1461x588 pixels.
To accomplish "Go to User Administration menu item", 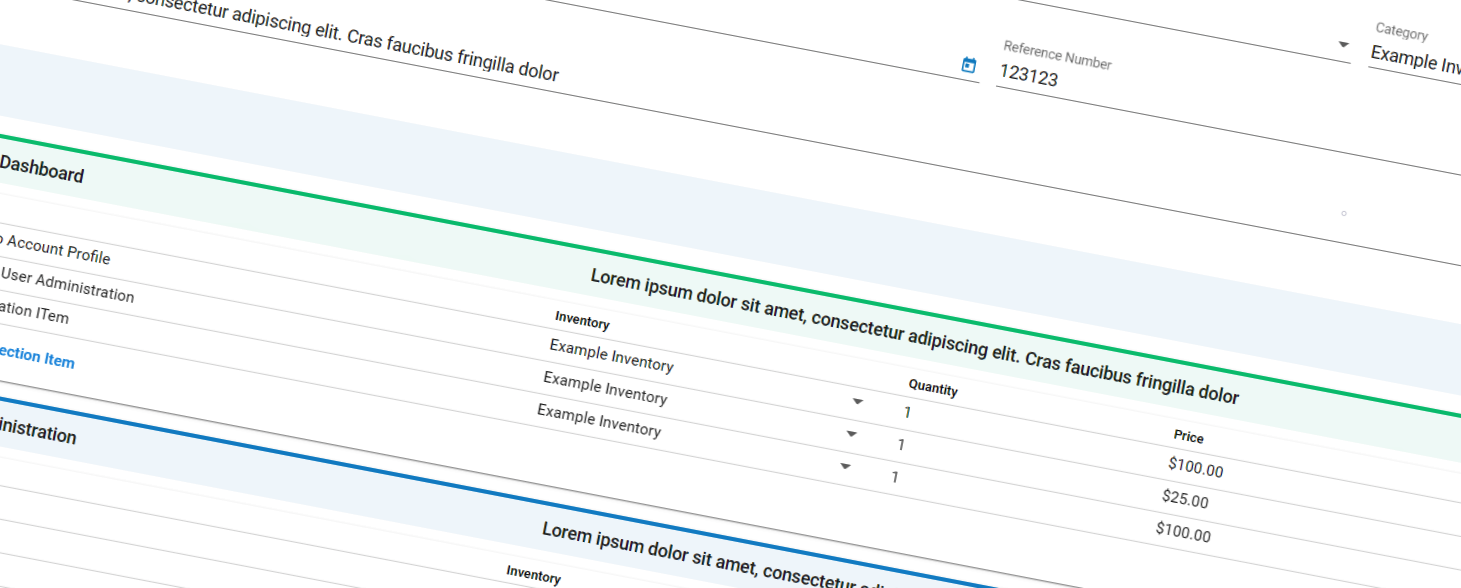I will click(x=67, y=283).
